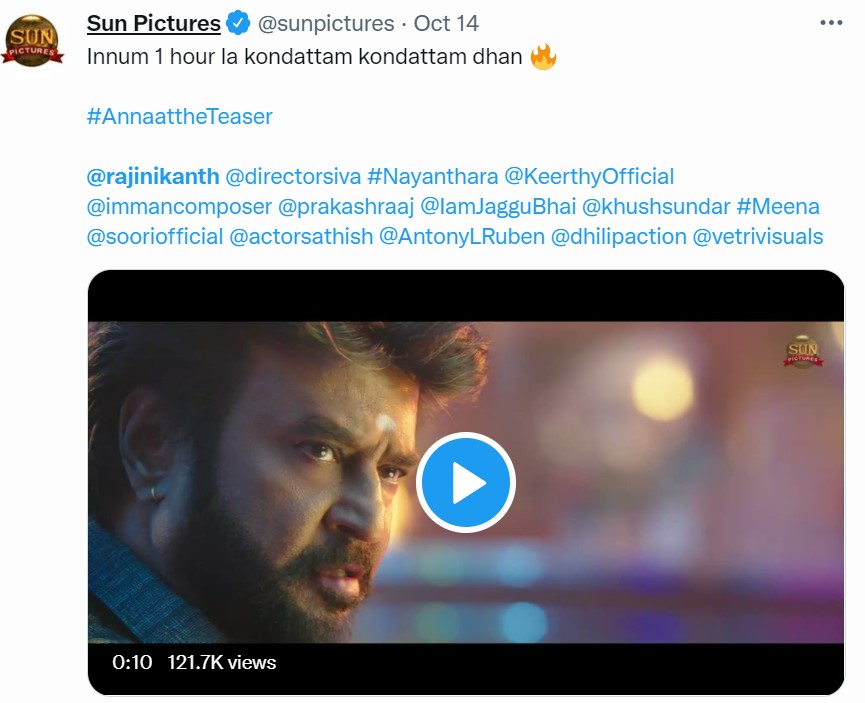Image resolution: width=865 pixels, height=703 pixels.
Task: Open the #Meena hashtag
Action: point(778,207)
